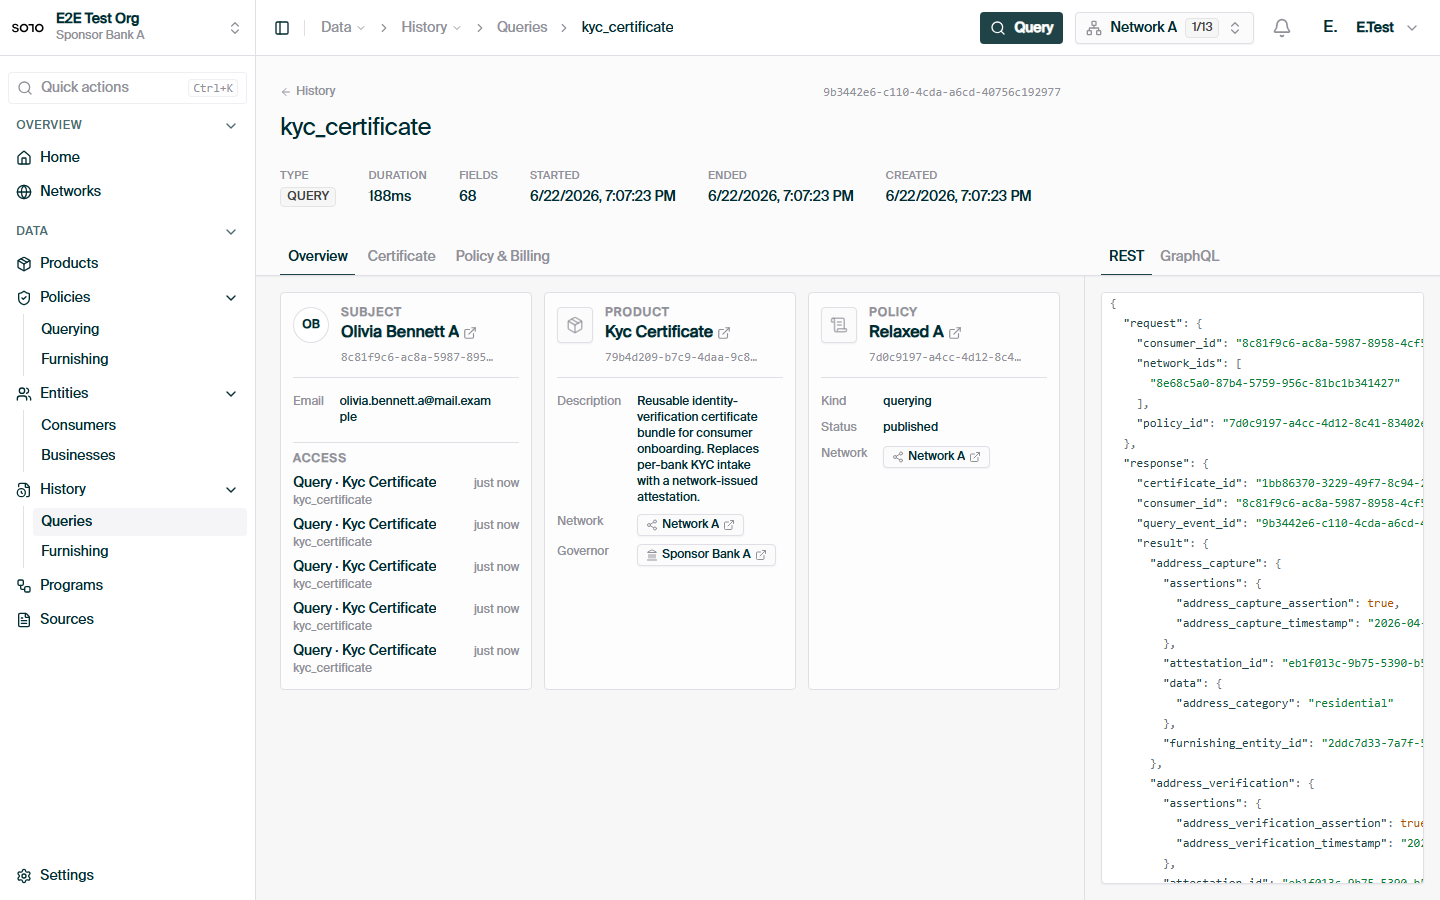This screenshot has height=900, width=1440.
Task: Click the Query button in header
Action: point(1021,28)
